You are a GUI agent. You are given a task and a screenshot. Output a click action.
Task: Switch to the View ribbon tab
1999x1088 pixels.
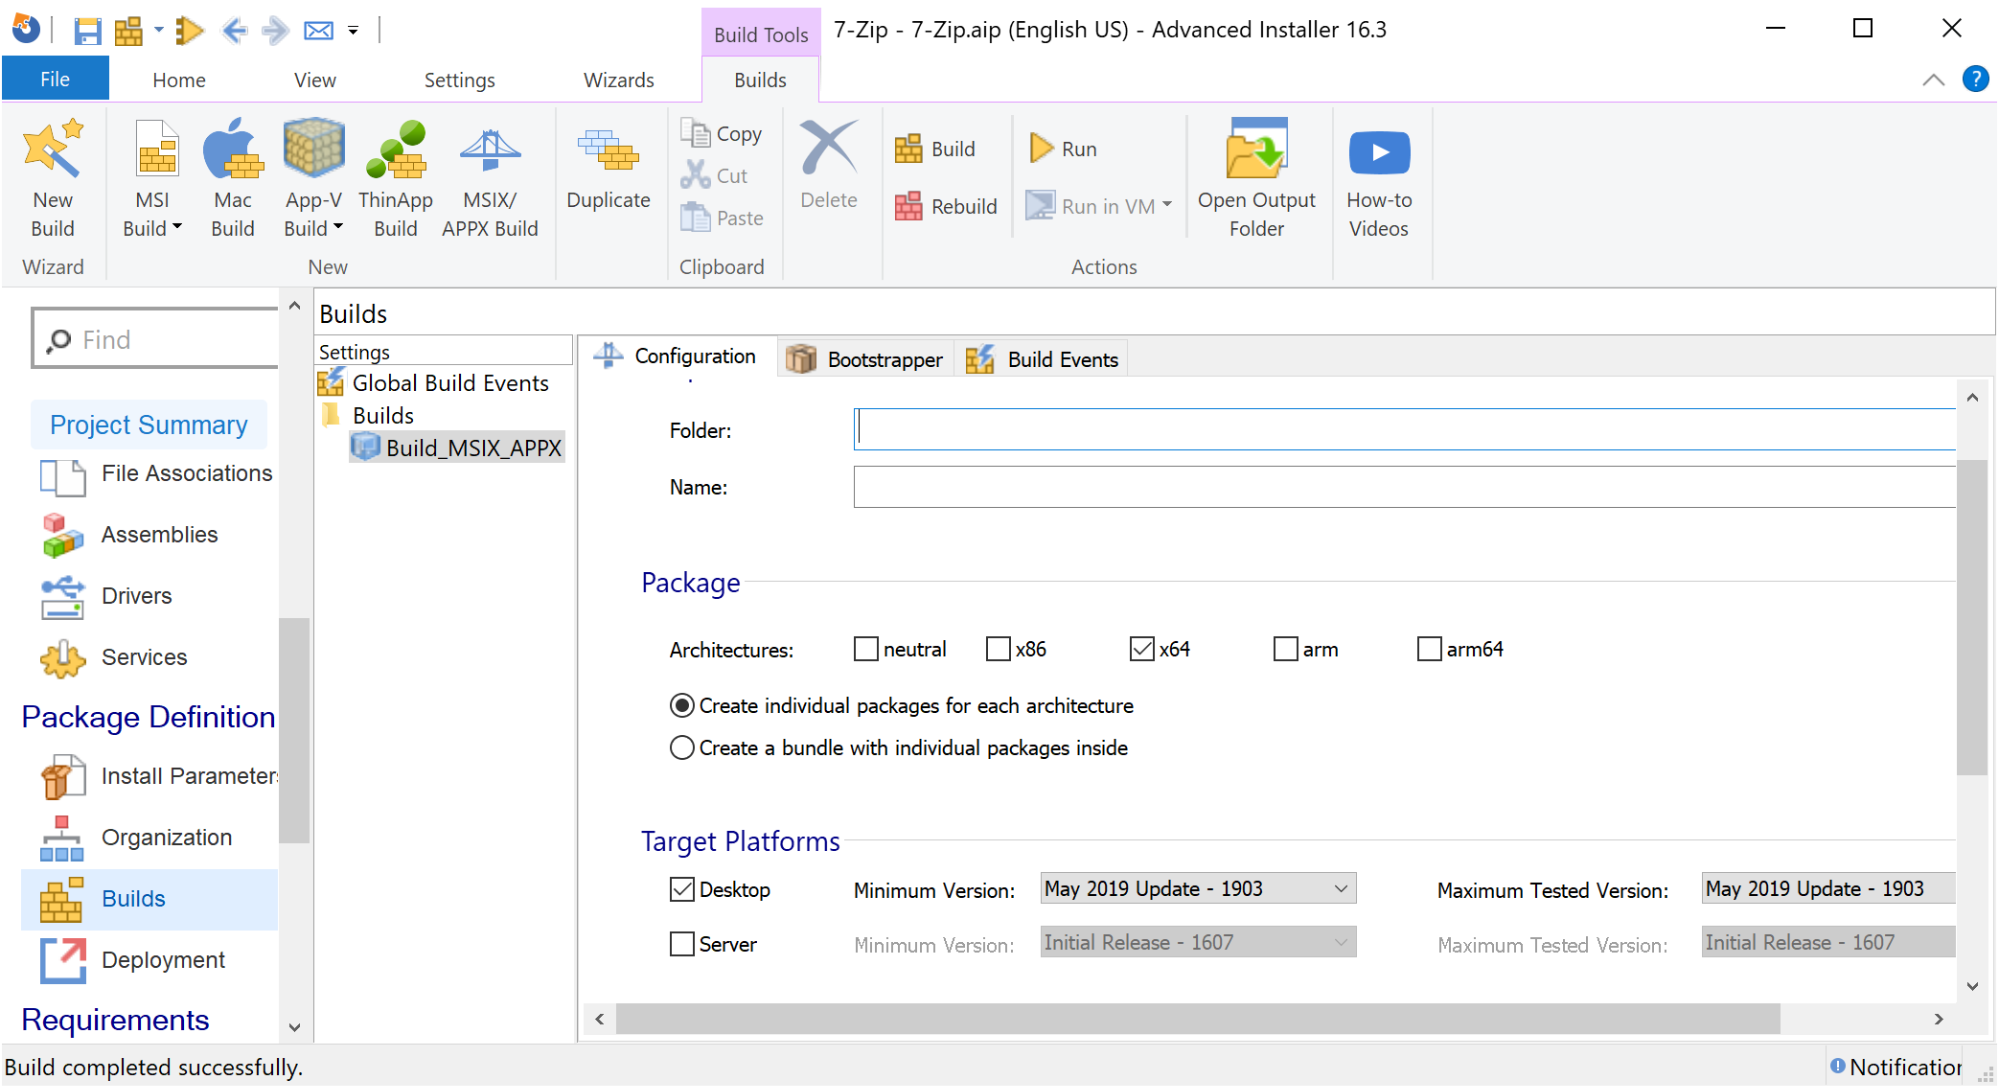(x=315, y=80)
